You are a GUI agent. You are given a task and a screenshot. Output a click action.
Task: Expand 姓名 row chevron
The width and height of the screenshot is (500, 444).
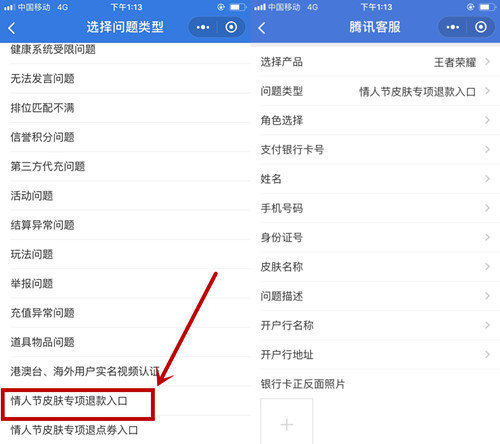pyautogui.click(x=487, y=179)
